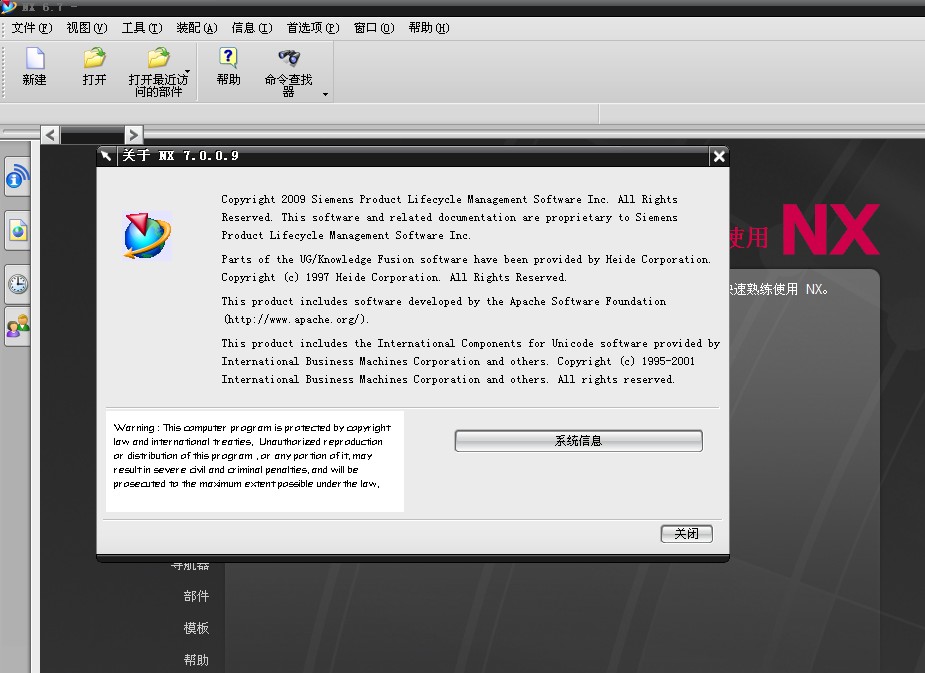Viewport: 925px width, 673px height.
Task: Open the 窗口(O) menu
Action: (373, 28)
